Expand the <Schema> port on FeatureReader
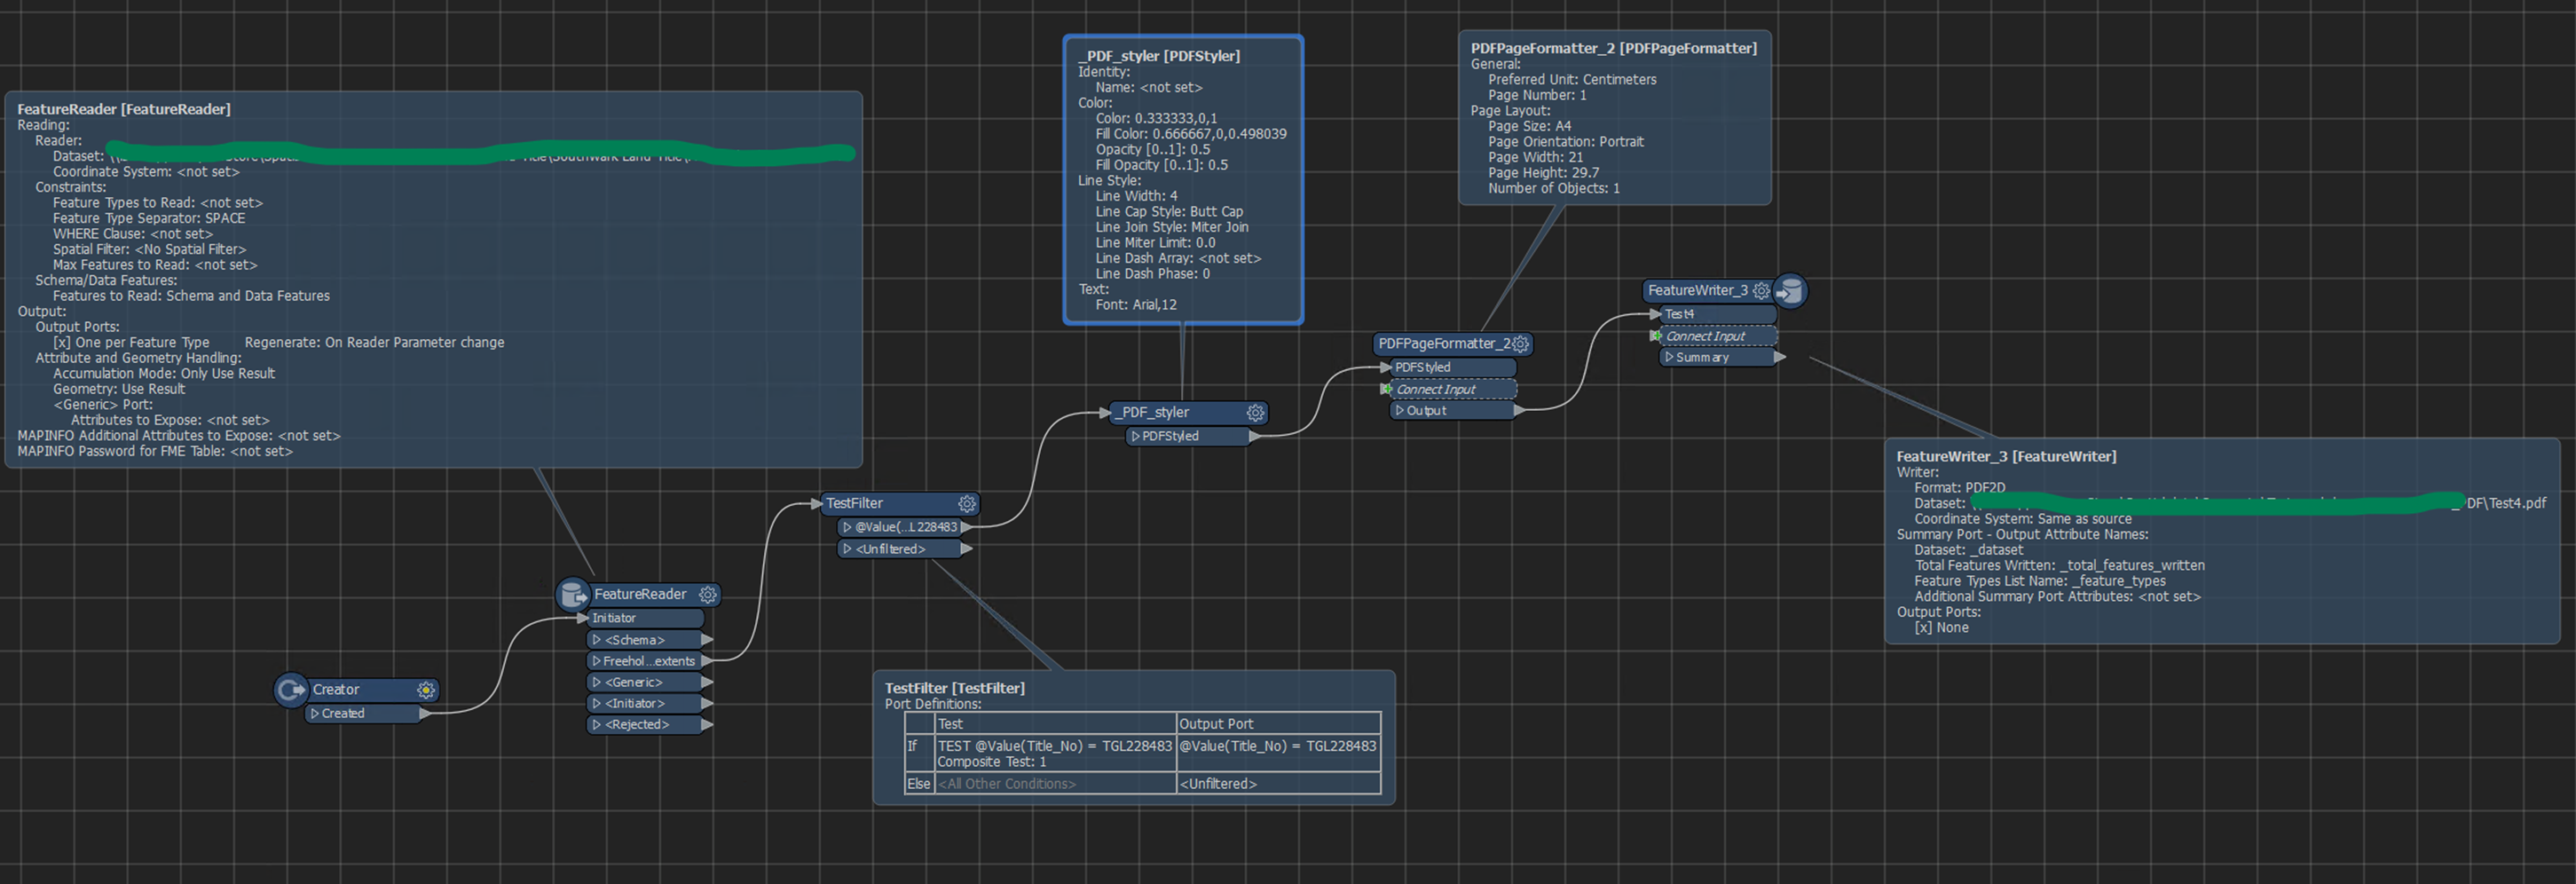The image size is (2576, 884). [x=597, y=640]
